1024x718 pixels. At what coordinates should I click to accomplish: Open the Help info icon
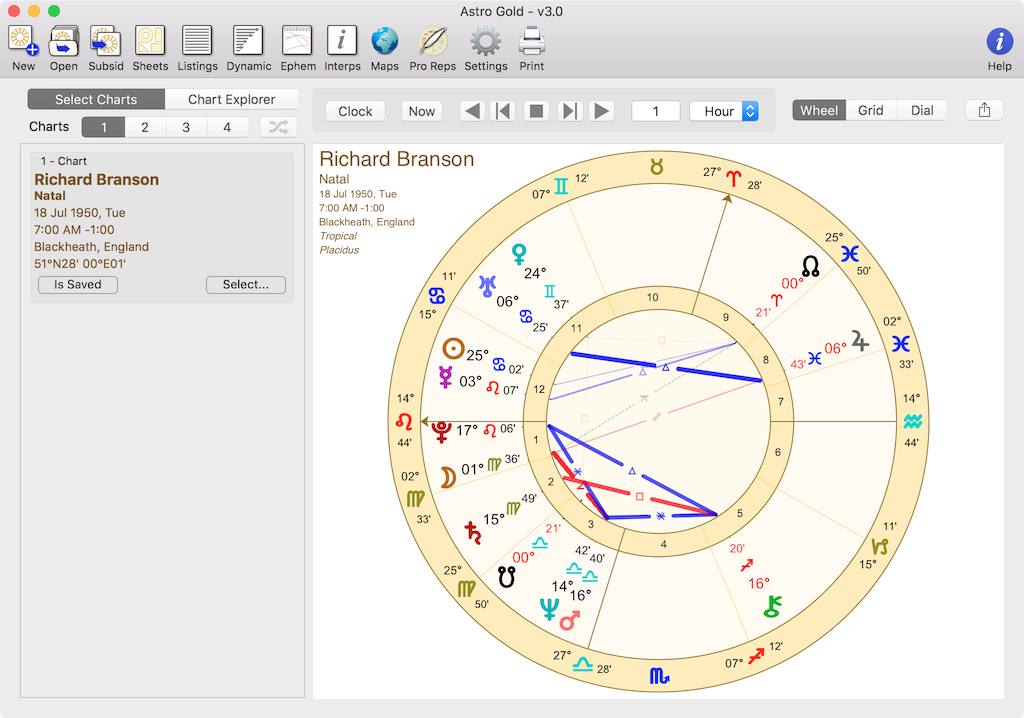999,42
